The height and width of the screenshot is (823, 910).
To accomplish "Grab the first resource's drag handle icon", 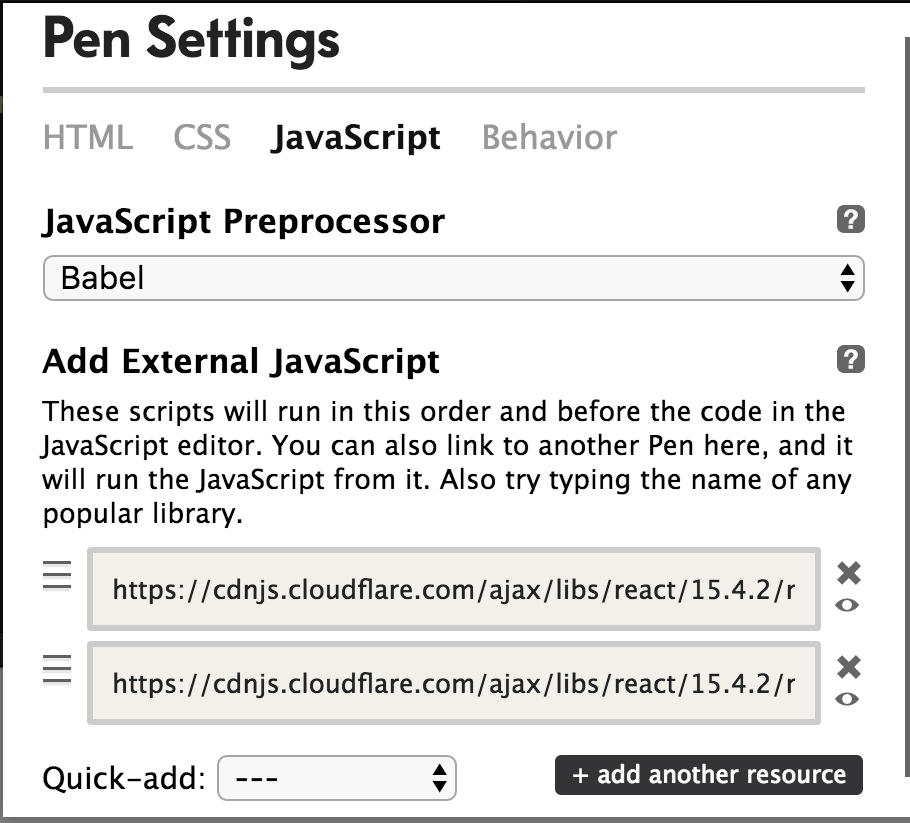I will [x=57, y=576].
